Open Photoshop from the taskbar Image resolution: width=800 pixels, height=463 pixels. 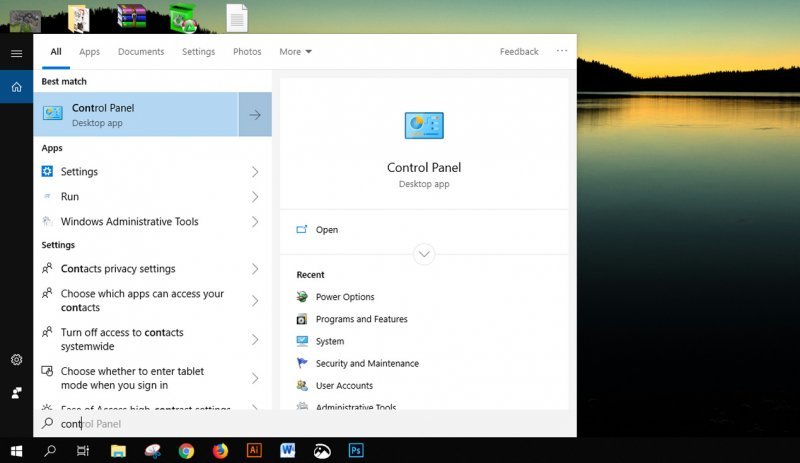click(x=356, y=450)
